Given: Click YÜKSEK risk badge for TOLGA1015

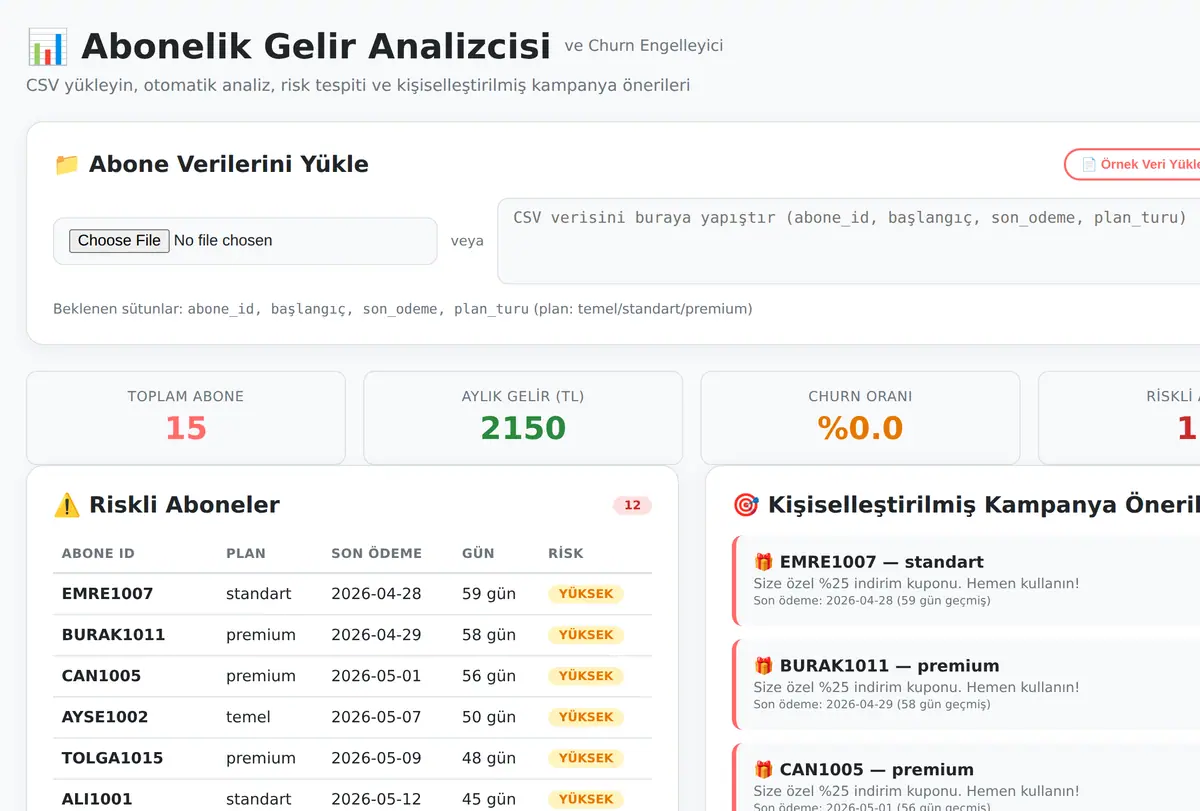Looking at the screenshot, I should click(x=586, y=758).
